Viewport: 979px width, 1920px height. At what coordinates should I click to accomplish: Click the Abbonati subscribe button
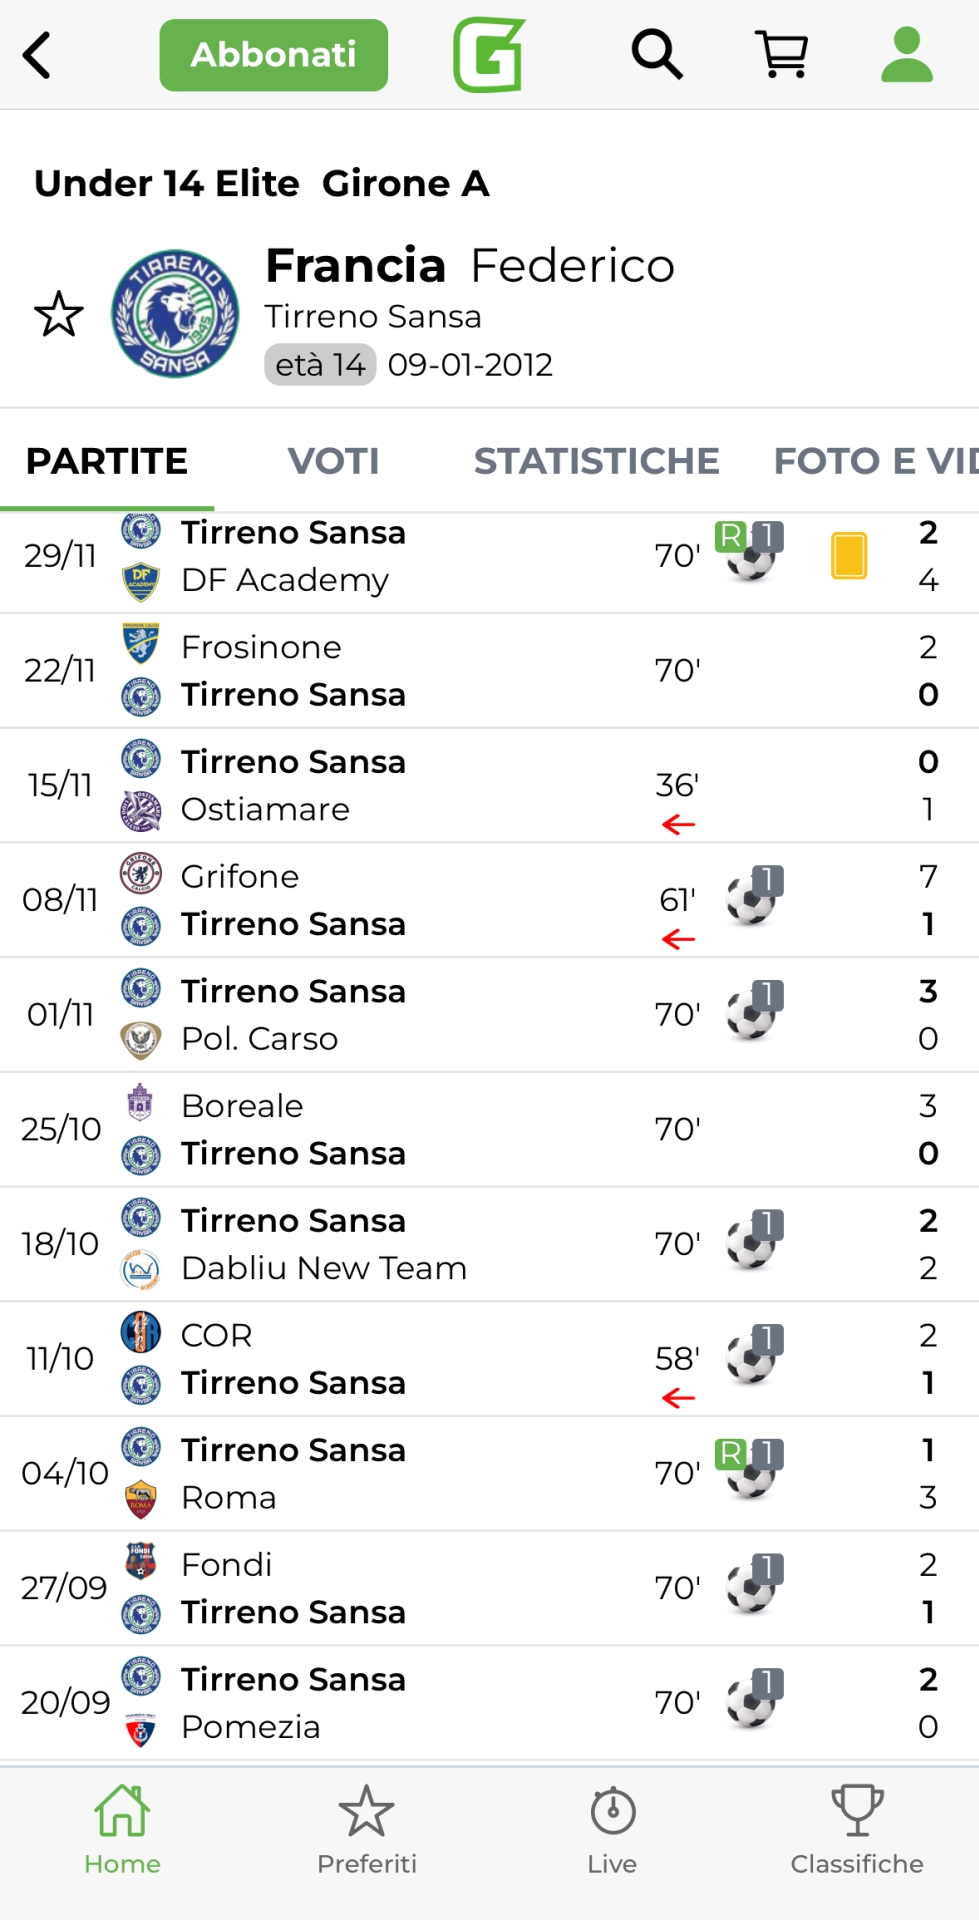point(273,55)
